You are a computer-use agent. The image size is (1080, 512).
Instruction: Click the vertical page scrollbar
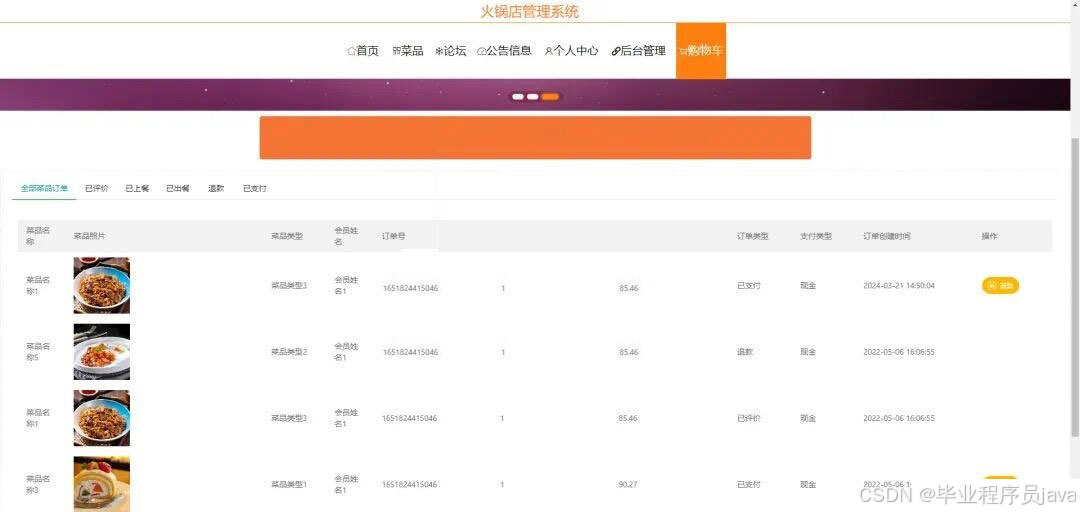click(1074, 286)
